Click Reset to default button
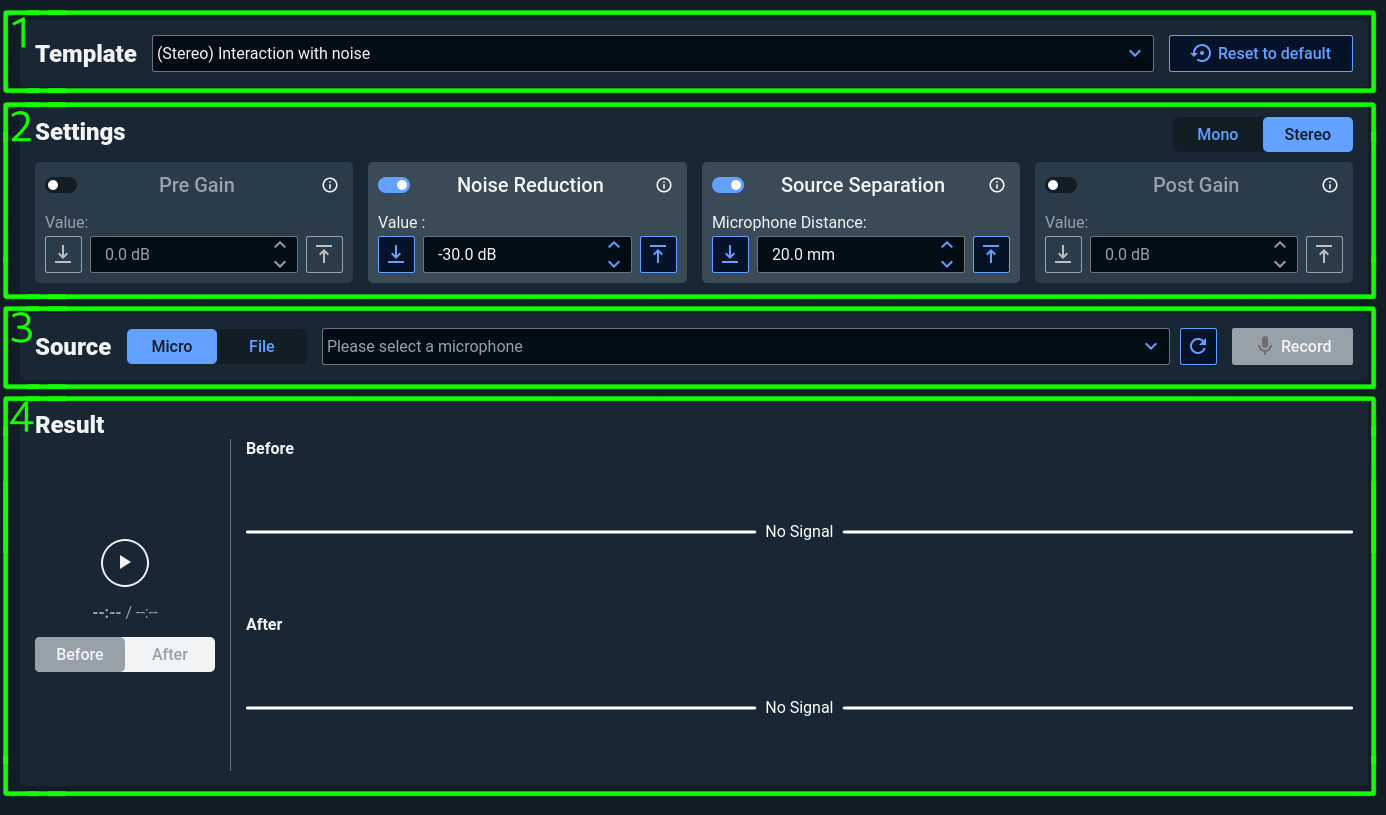The height and width of the screenshot is (815, 1386). 1260,54
